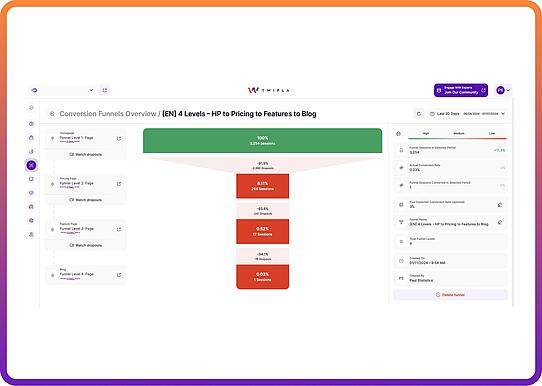Viewport: 542px width, 386px height.
Task: Click the Actual Conversion Rate 0.03% value
Action: coord(415,170)
